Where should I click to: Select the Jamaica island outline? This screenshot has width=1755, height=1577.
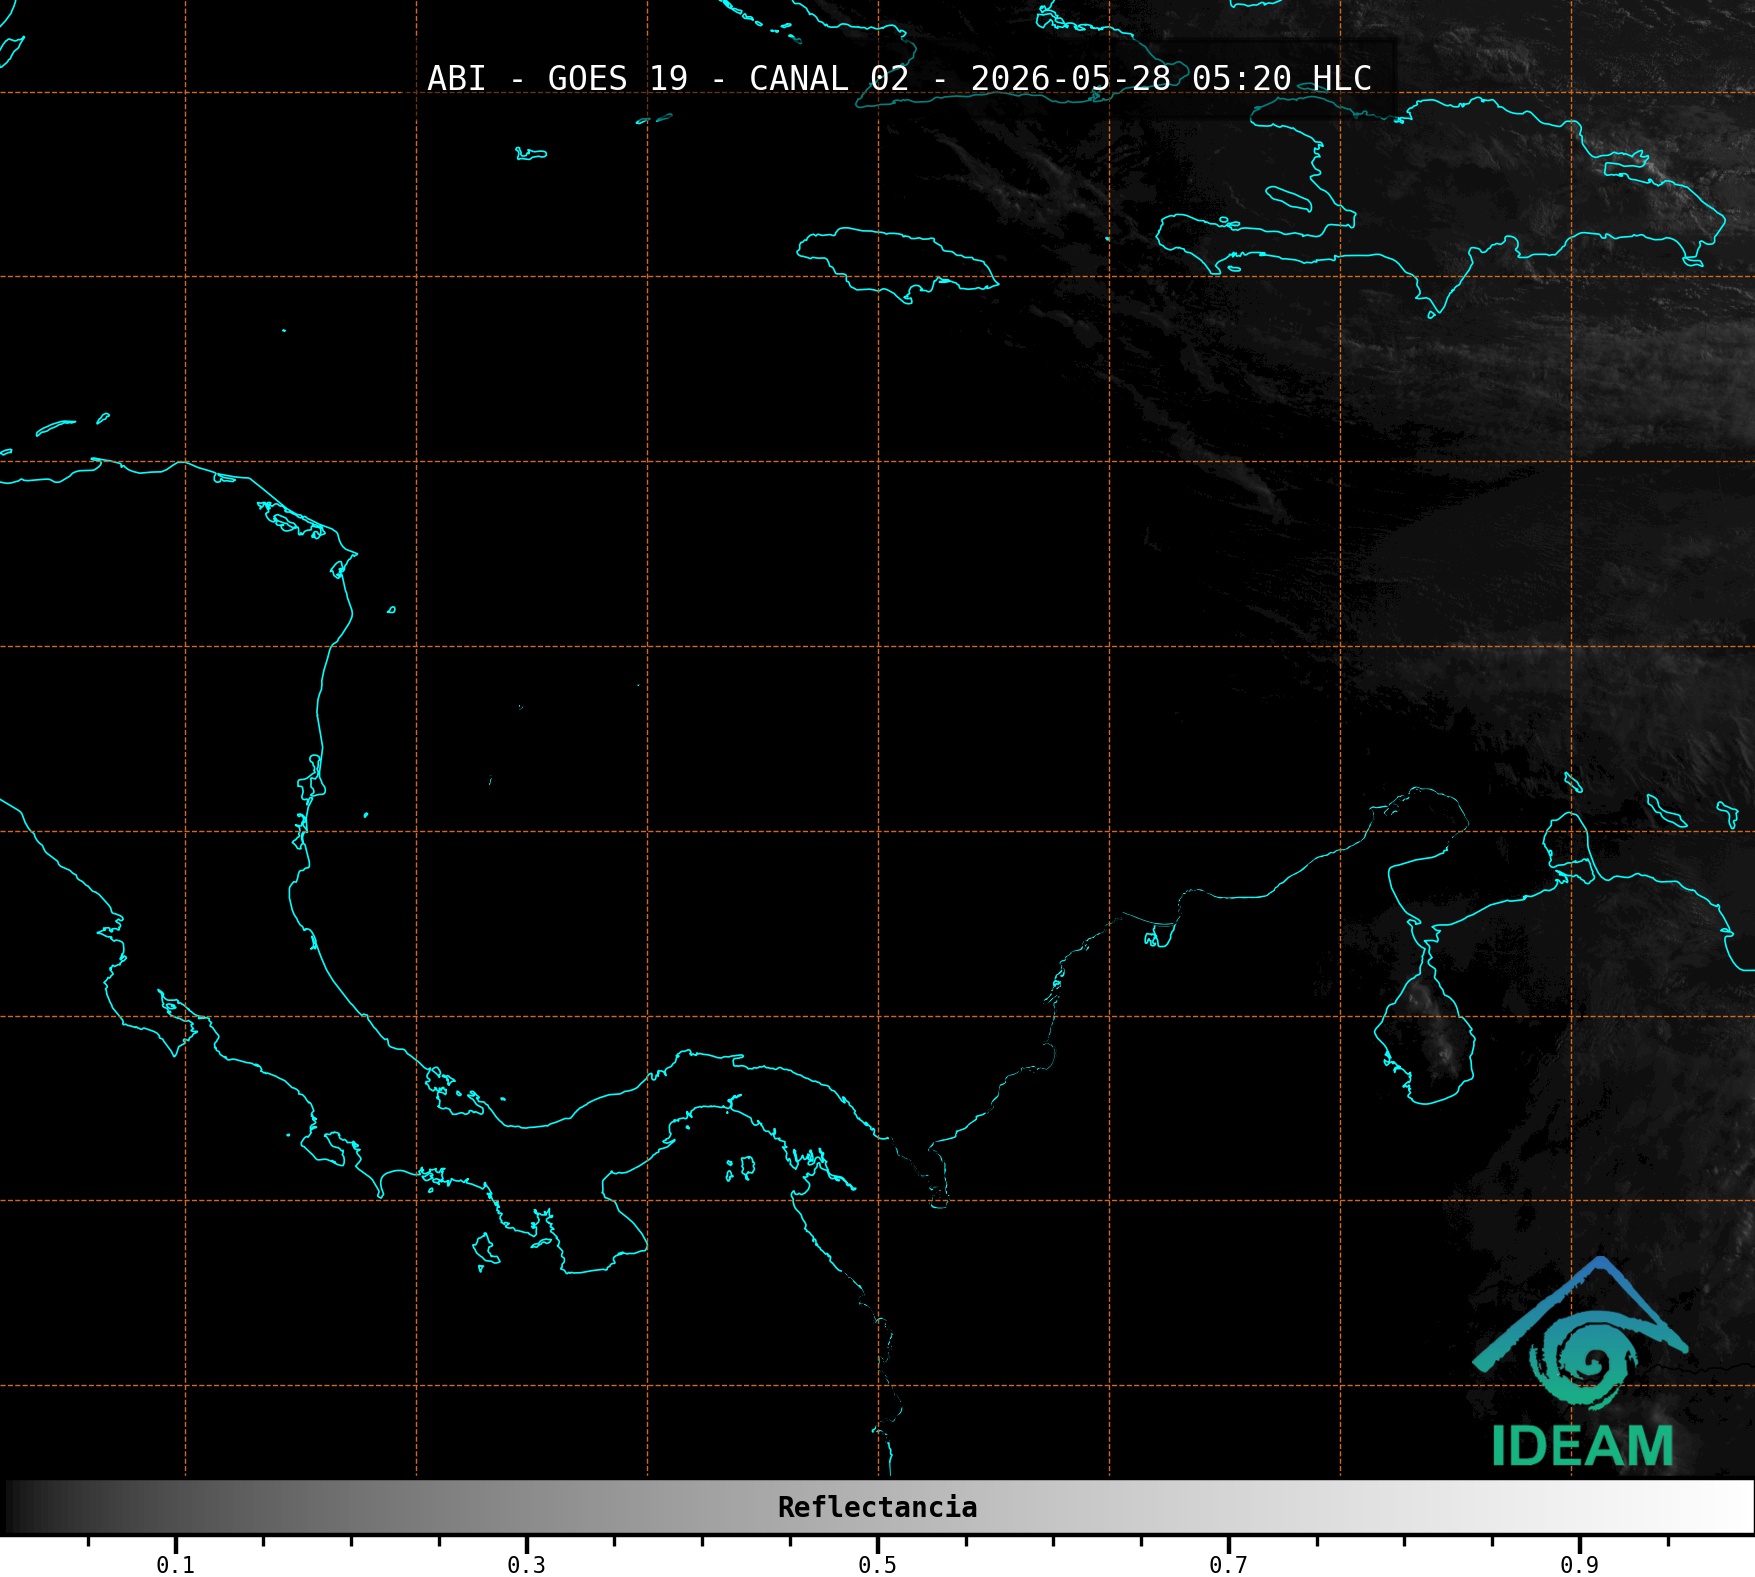tap(897, 265)
